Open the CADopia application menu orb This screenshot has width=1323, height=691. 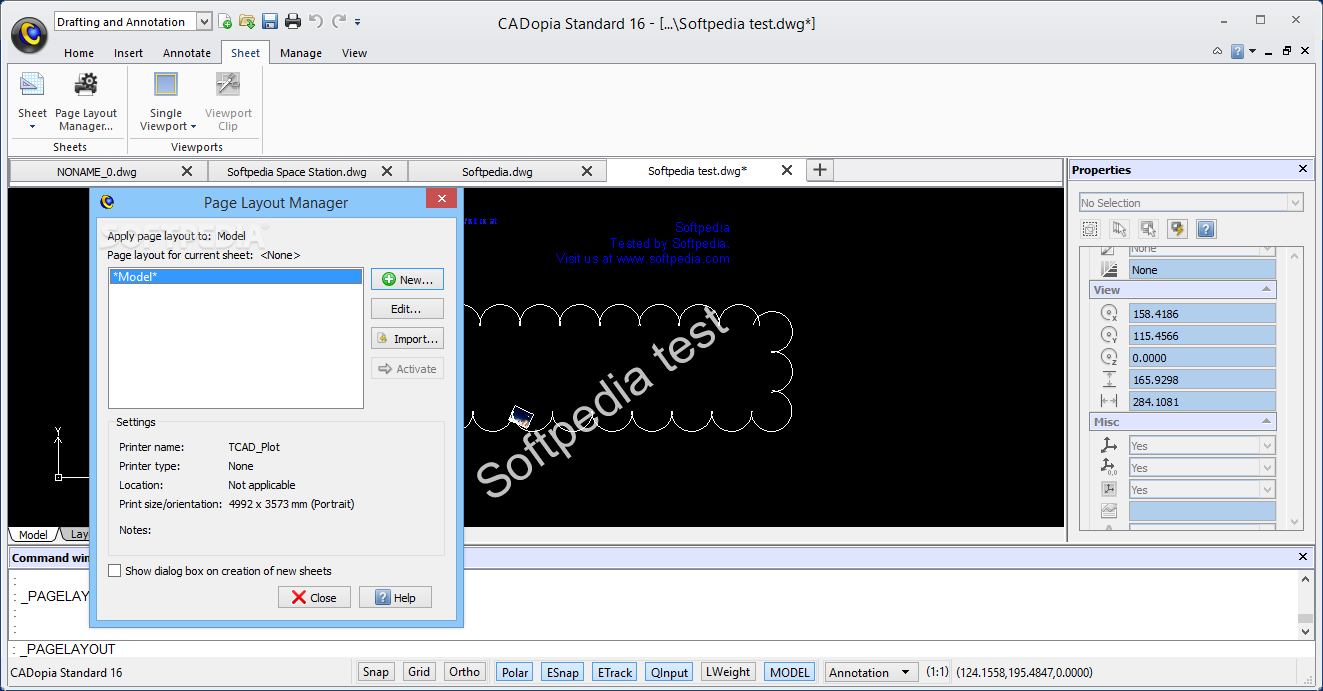(x=30, y=34)
